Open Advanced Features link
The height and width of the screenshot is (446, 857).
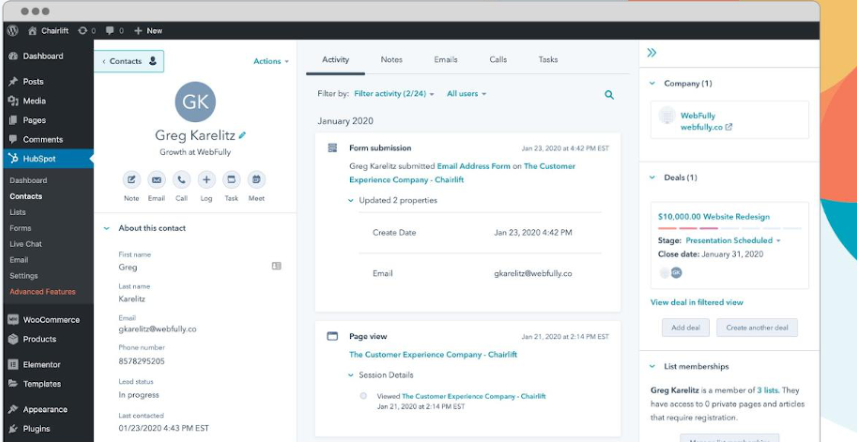point(42,291)
